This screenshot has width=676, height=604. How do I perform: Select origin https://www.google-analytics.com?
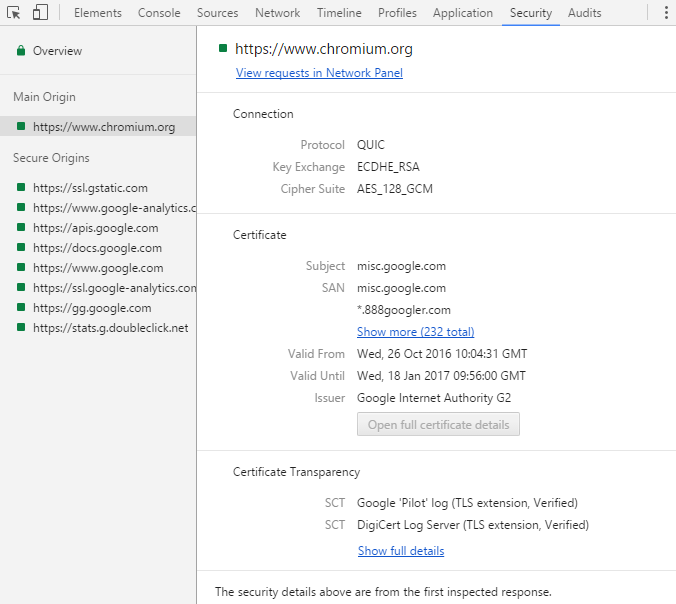(114, 208)
